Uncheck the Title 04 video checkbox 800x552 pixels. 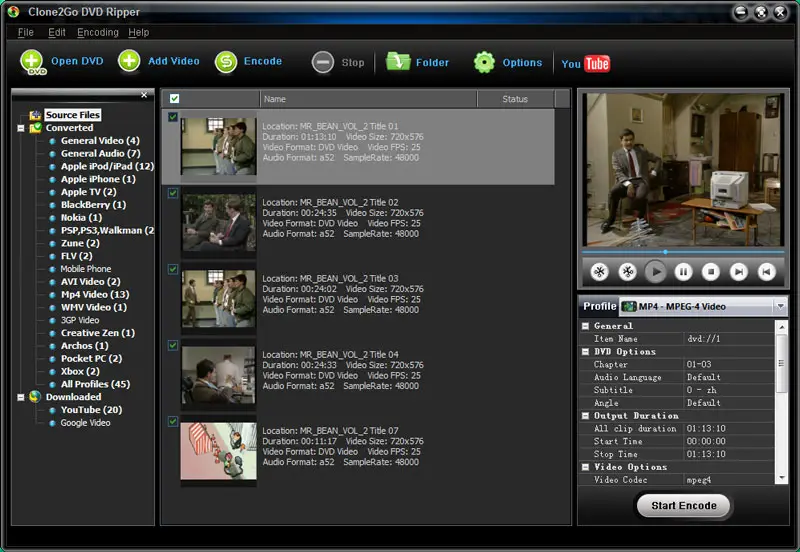click(173, 345)
